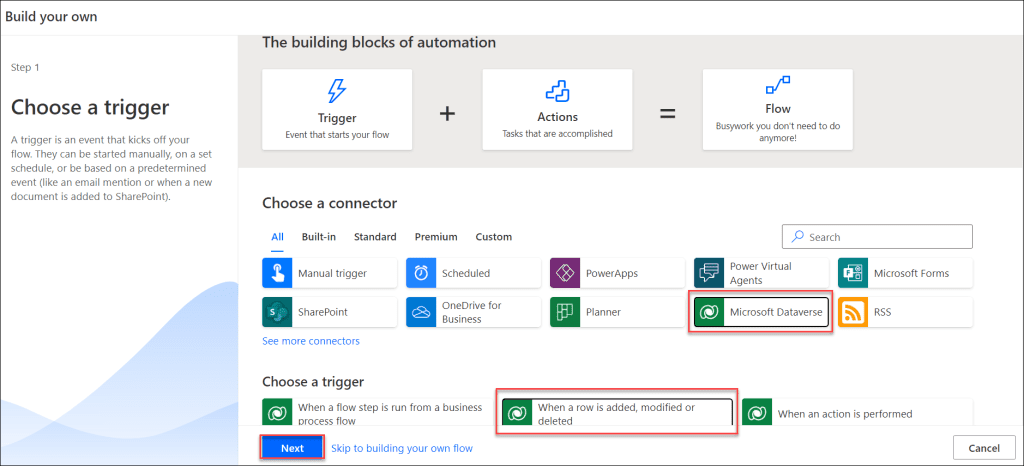Click the 'Step 1' label

coord(25,67)
